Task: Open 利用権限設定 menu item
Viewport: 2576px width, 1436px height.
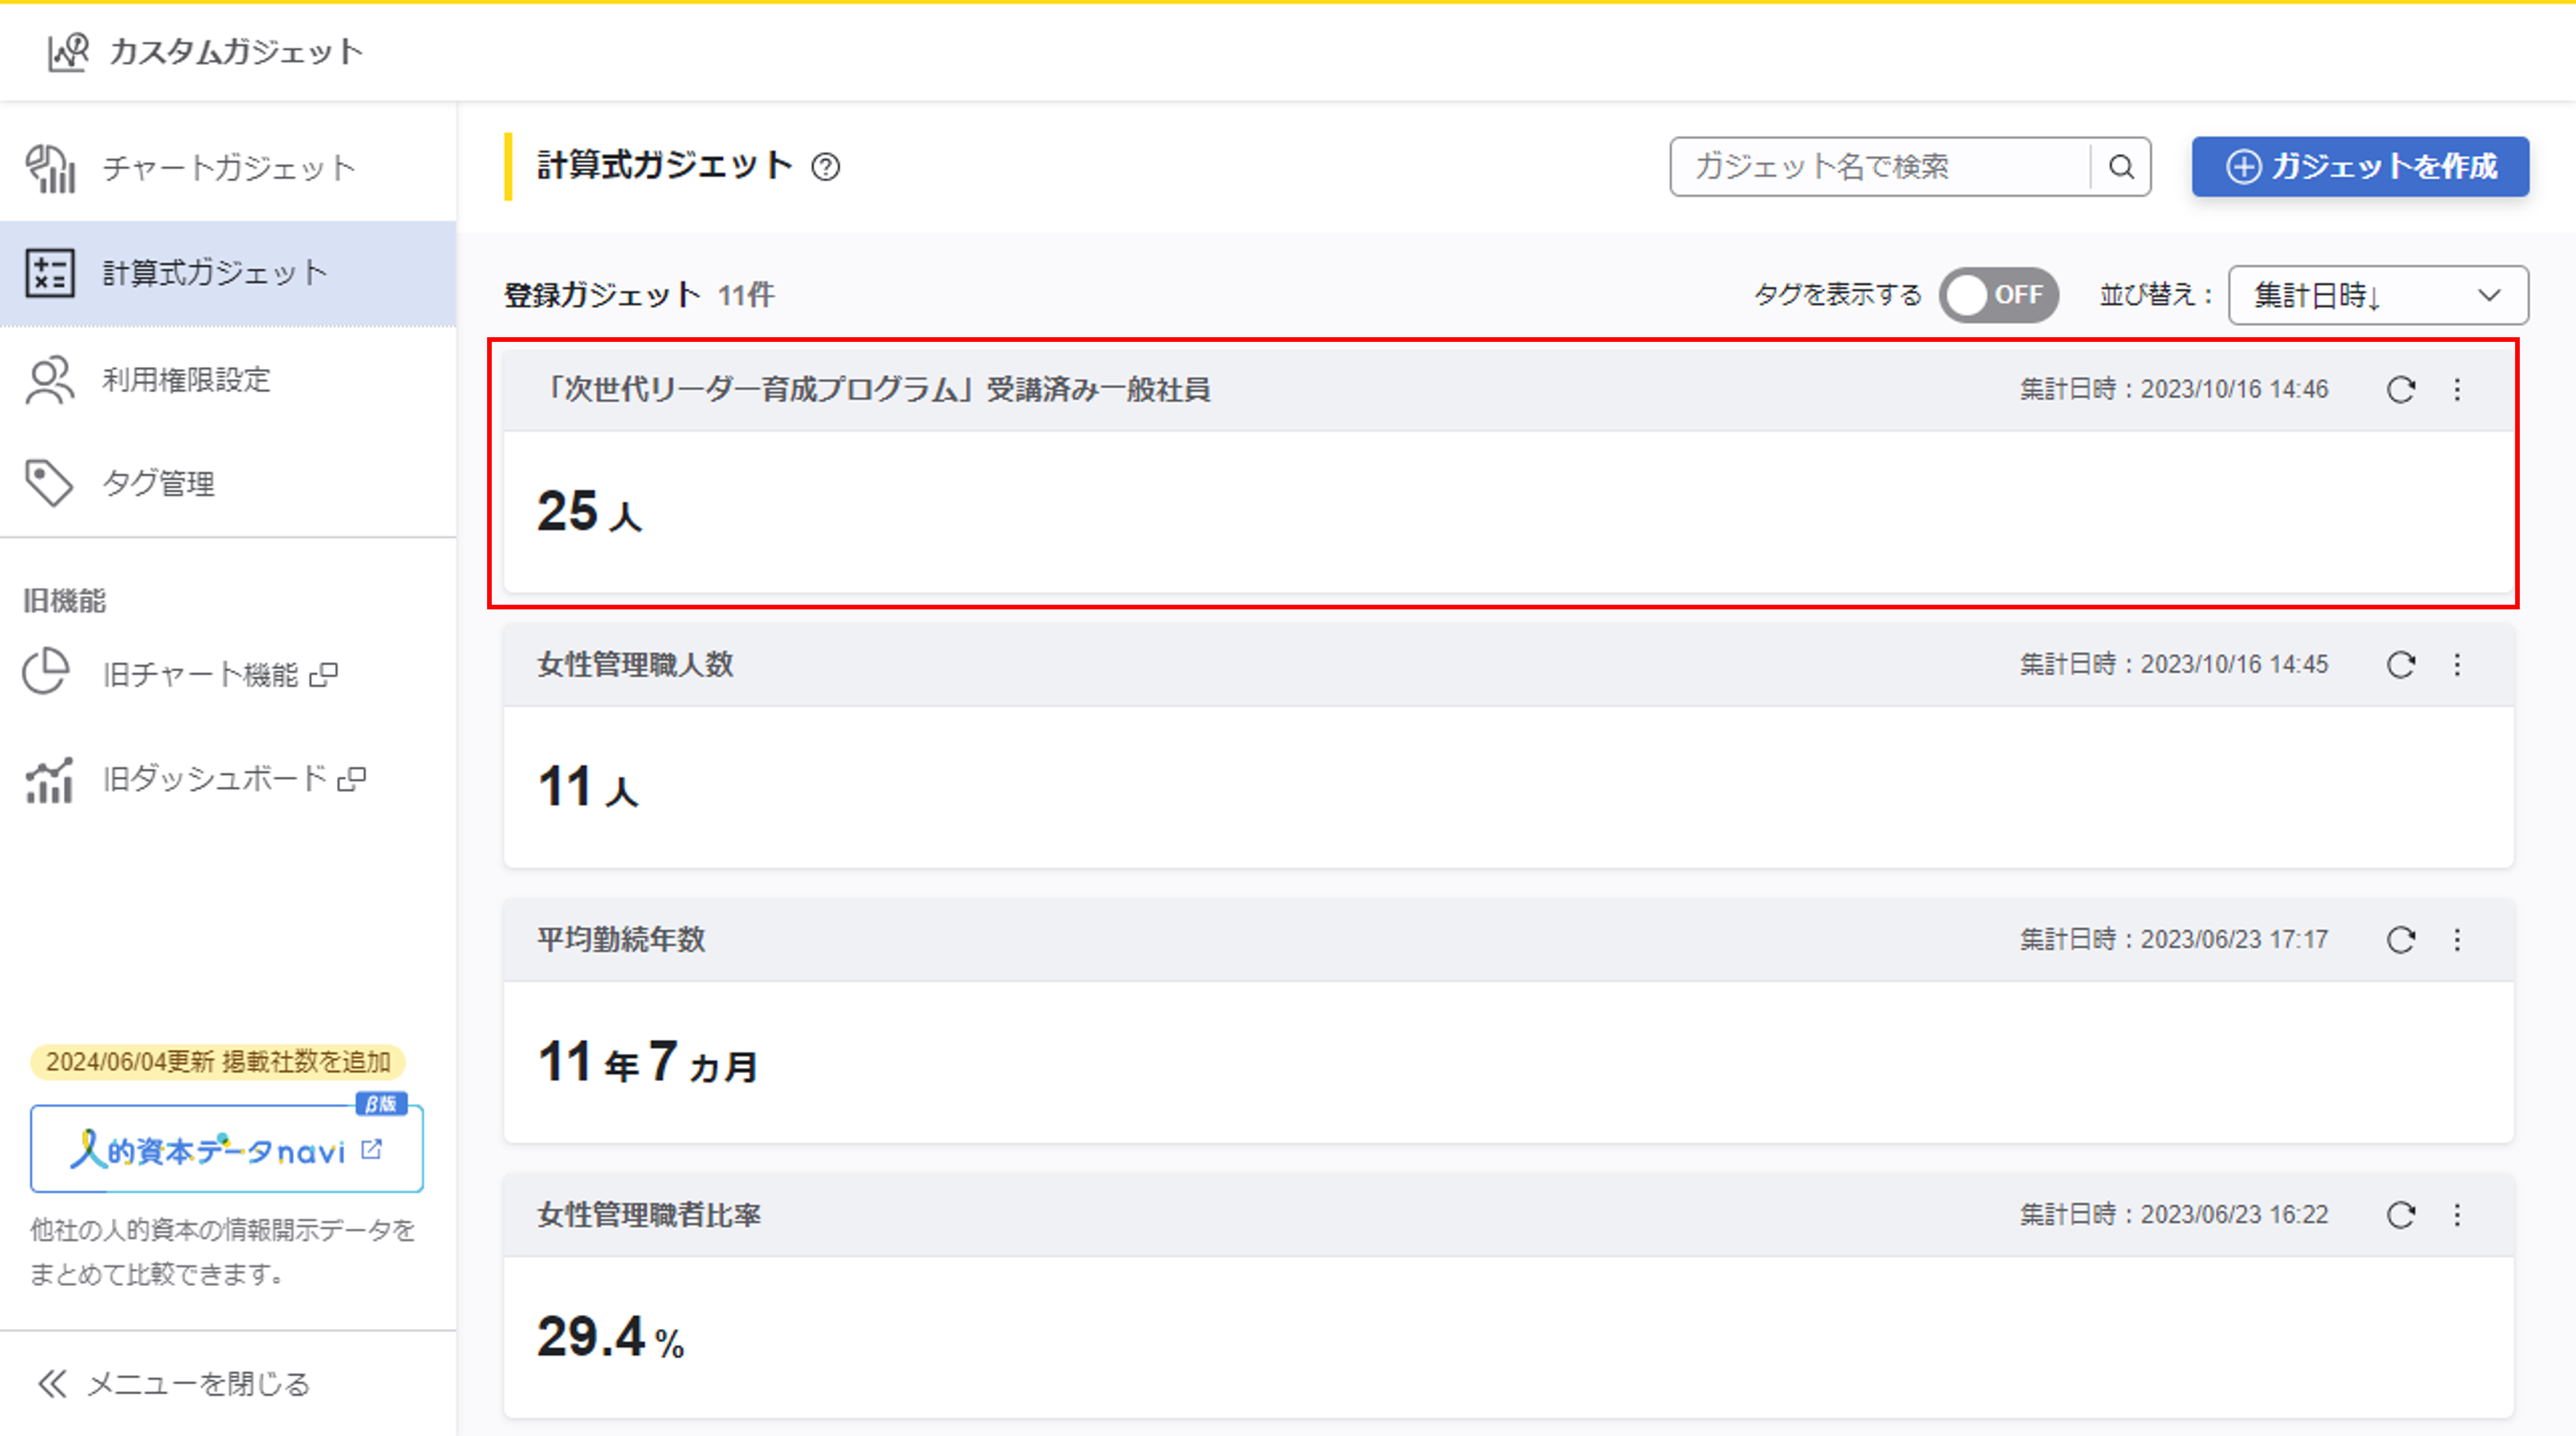Action: pos(186,380)
